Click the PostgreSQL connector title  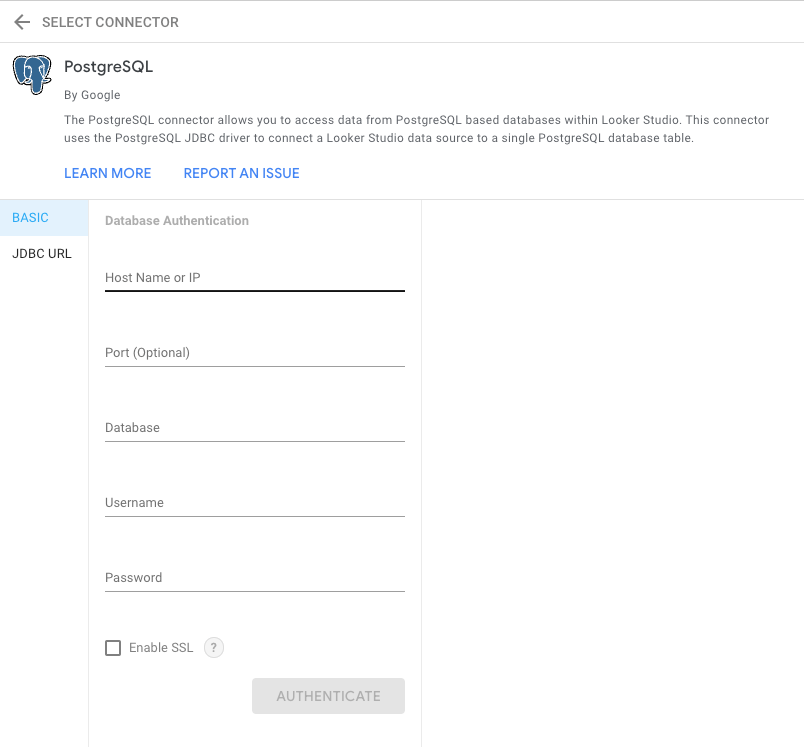[108, 67]
